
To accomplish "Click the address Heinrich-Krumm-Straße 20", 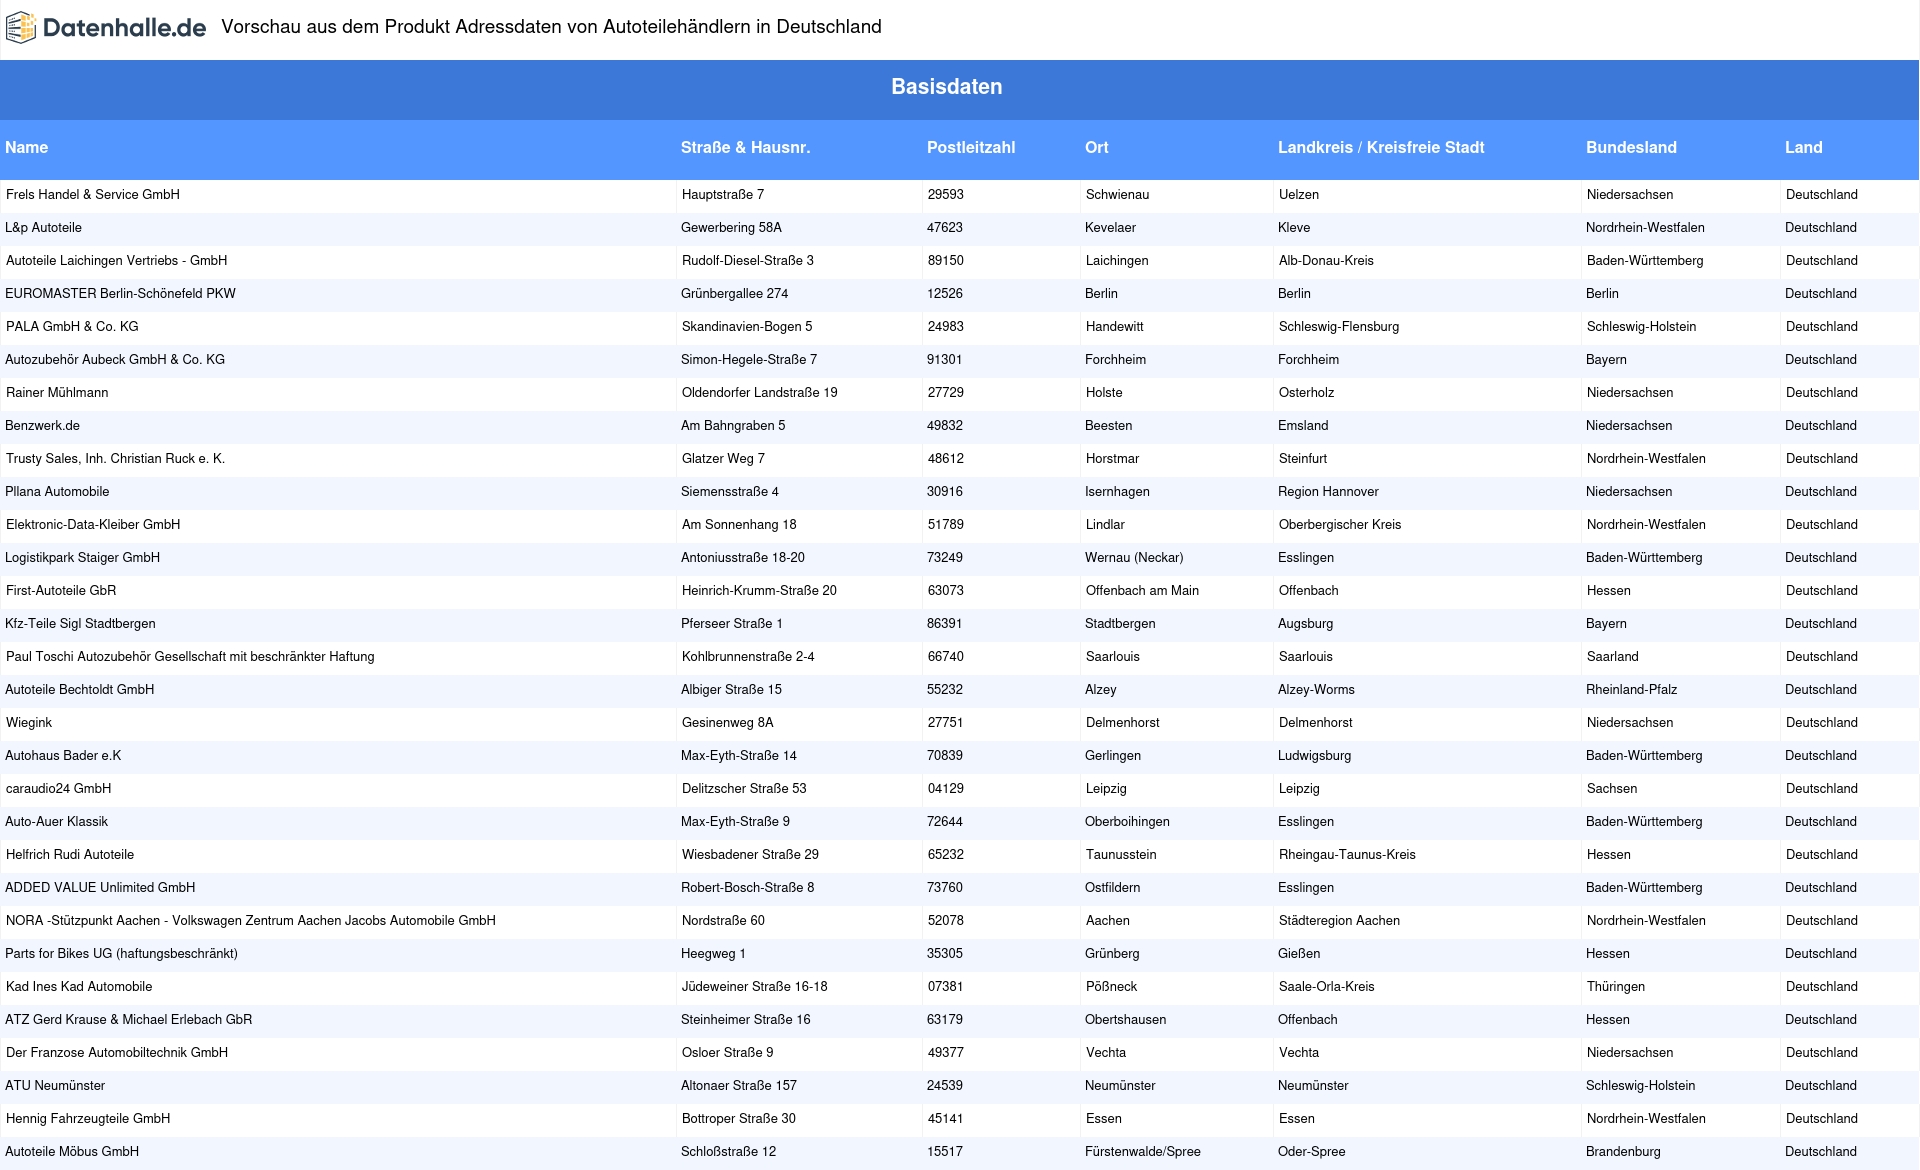I will coord(760,591).
